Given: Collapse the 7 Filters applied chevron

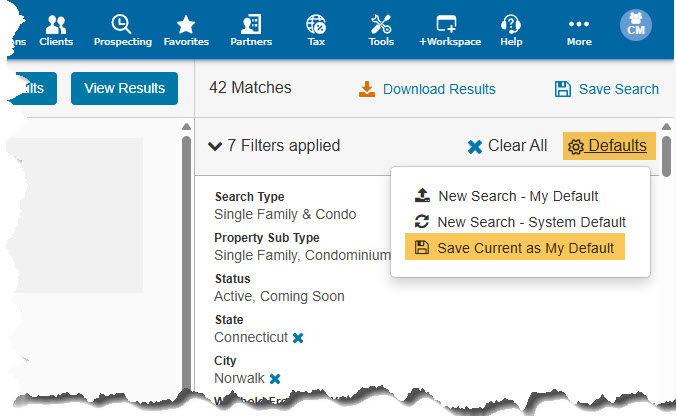Looking at the screenshot, I should [215, 146].
